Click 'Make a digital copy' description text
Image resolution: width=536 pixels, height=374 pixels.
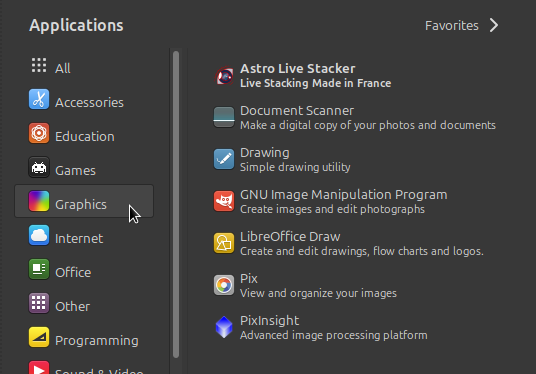pyautogui.click(x=368, y=125)
